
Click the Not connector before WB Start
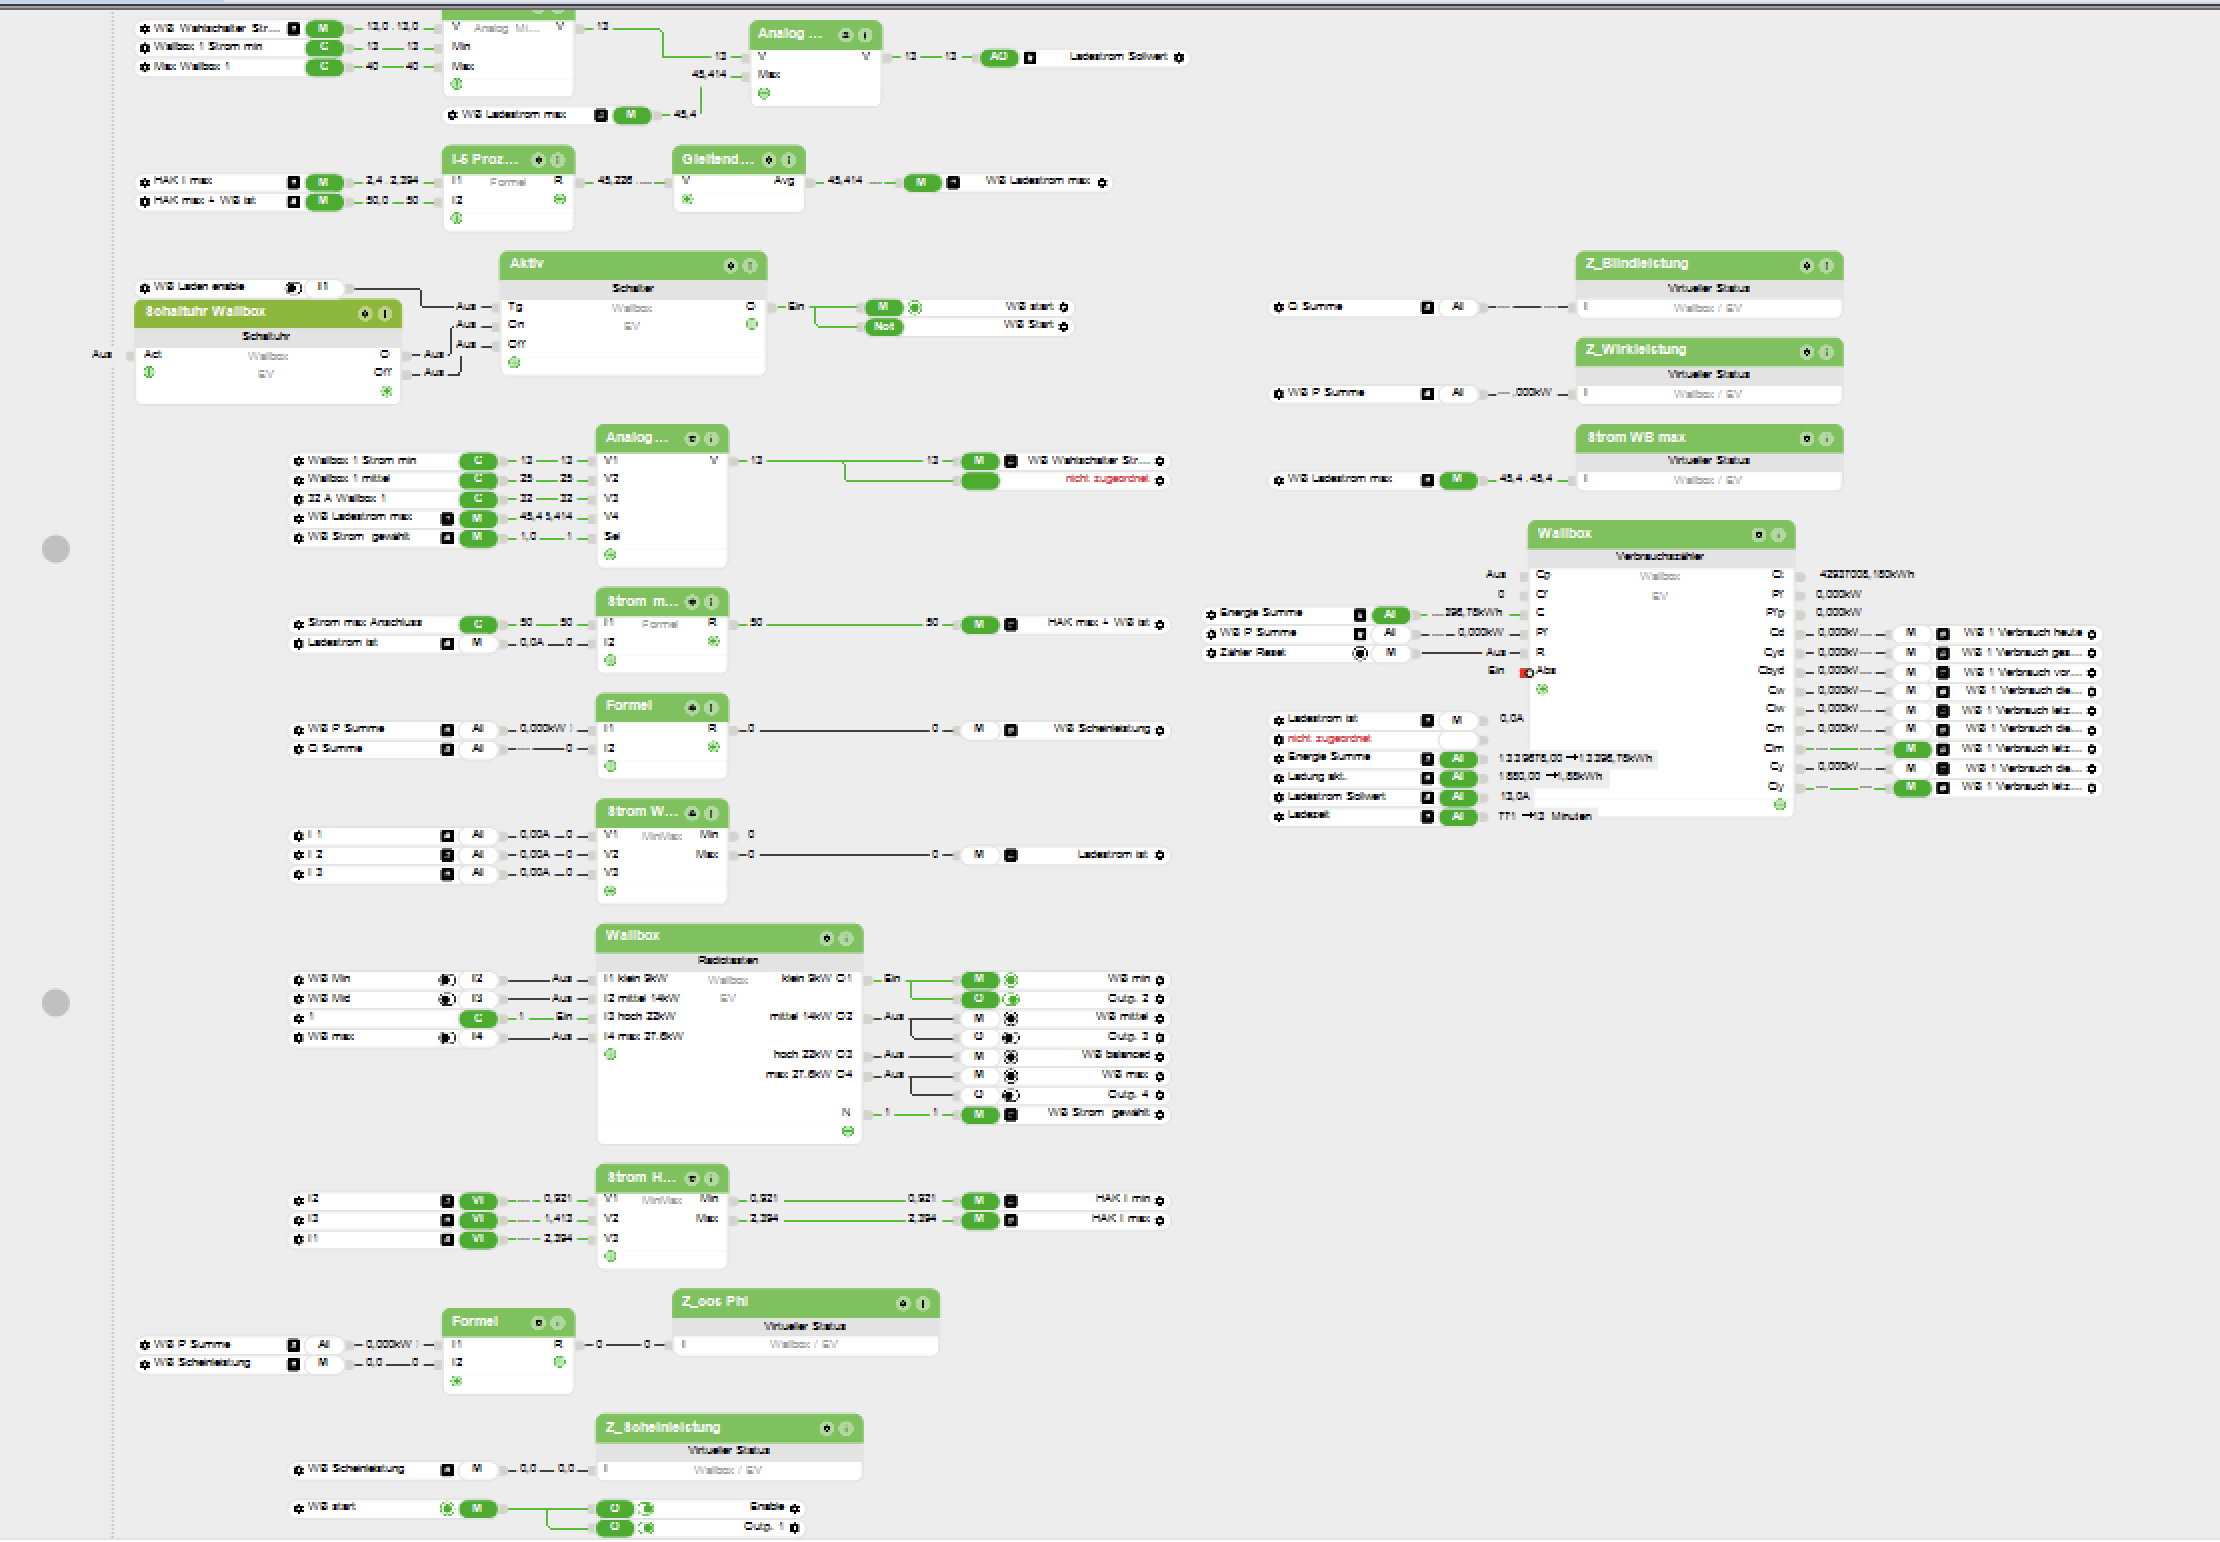tap(883, 327)
